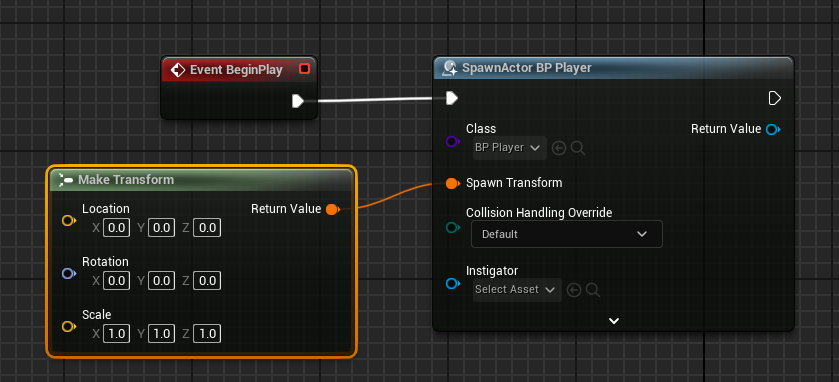Image resolution: width=839 pixels, height=382 pixels.
Task: Click the Event BeginPlay diamond event icon
Action: tap(177, 70)
